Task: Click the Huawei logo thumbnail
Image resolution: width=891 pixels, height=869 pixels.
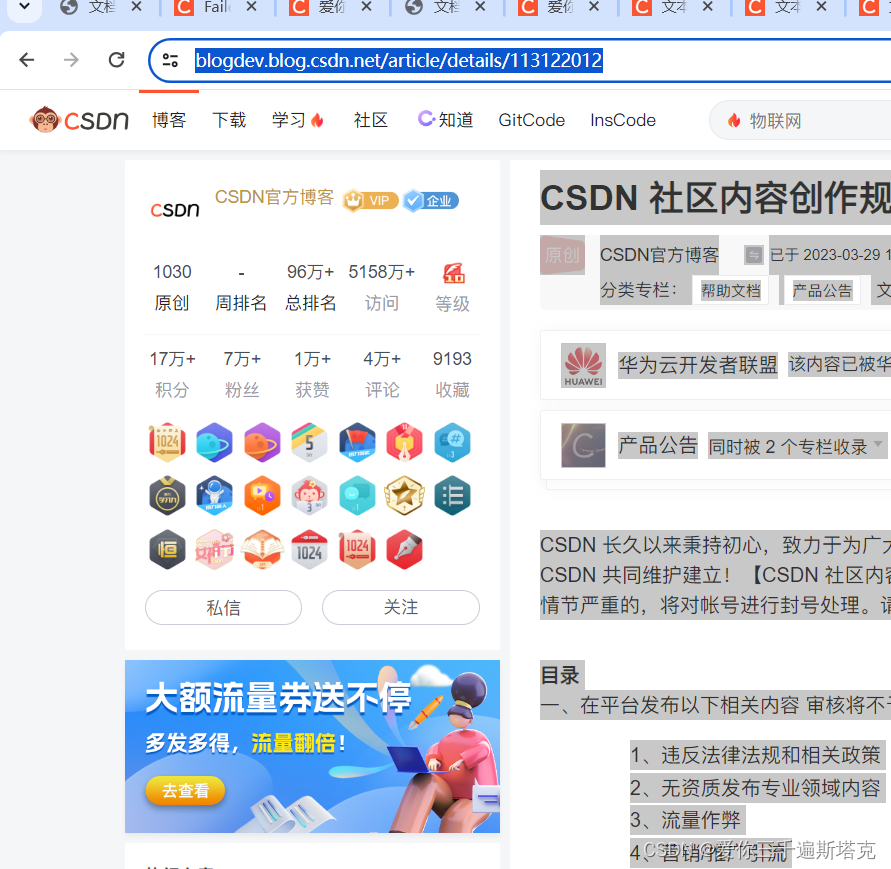Action: point(583,365)
